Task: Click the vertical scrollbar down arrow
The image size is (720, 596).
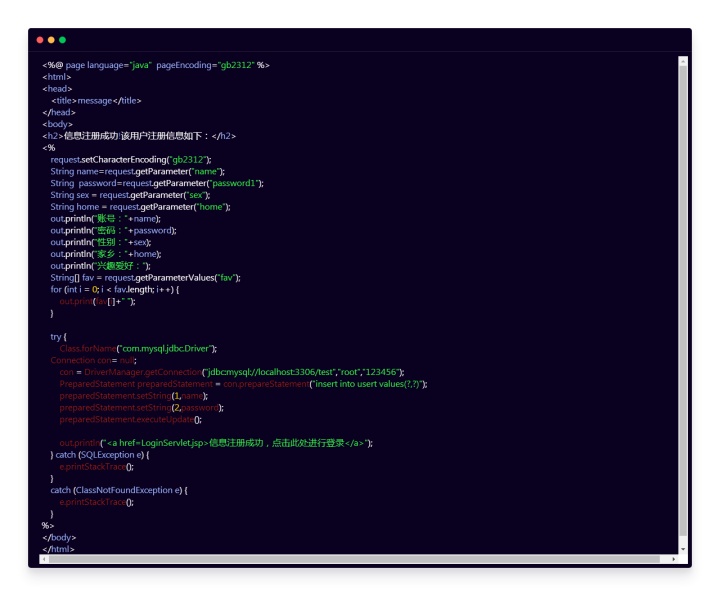Action: pyautogui.click(x=683, y=549)
